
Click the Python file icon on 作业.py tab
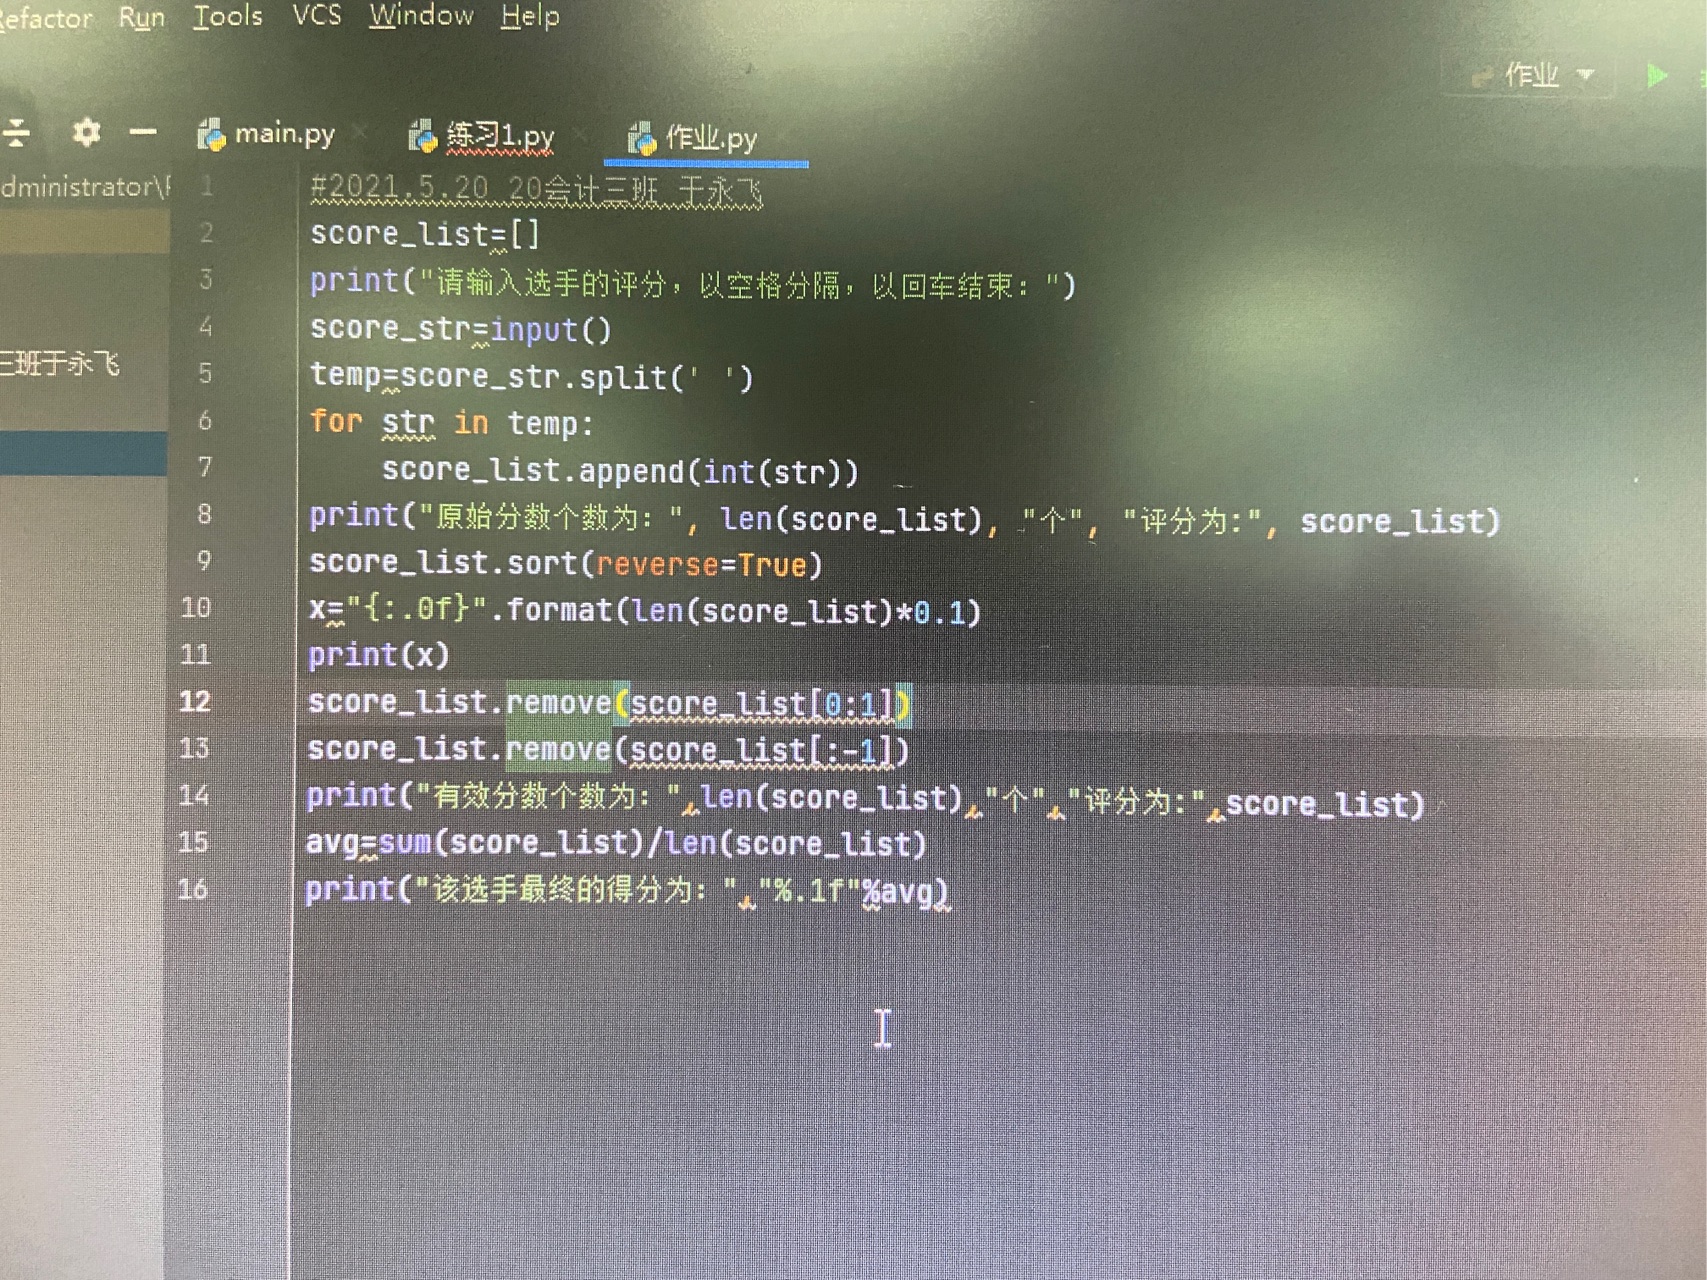[x=641, y=139]
